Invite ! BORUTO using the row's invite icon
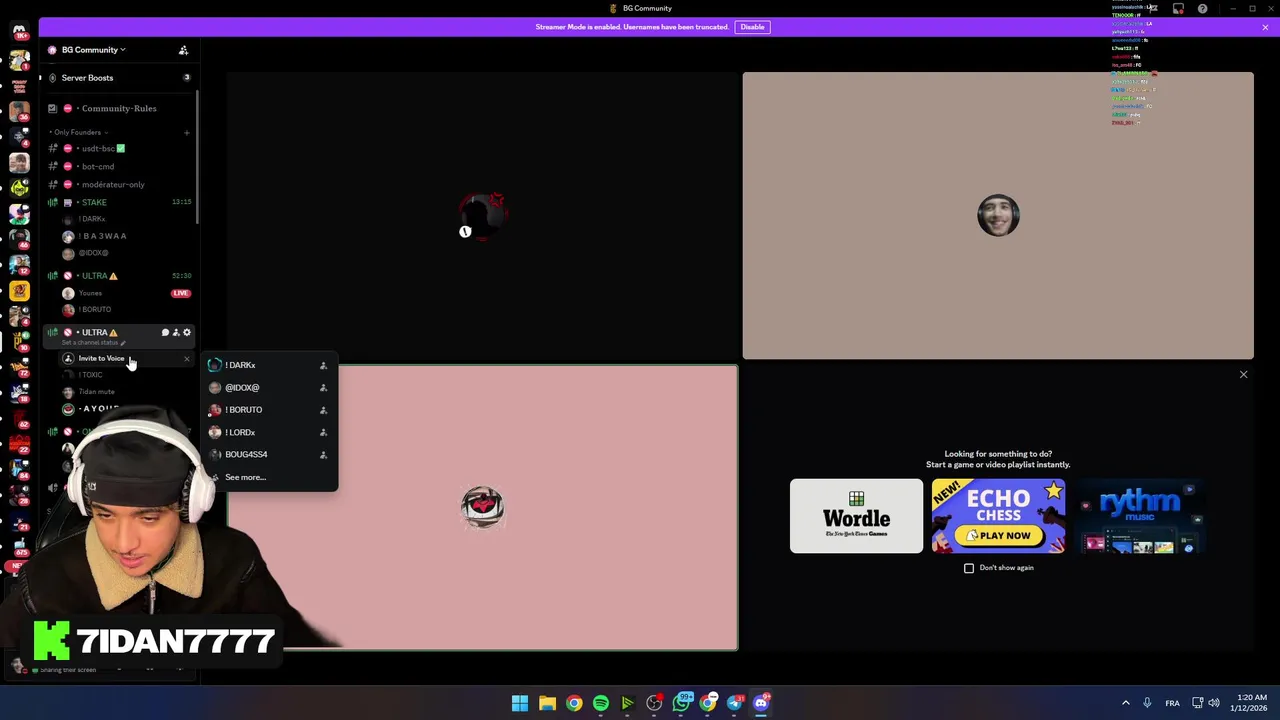The height and width of the screenshot is (720, 1280). point(323,410)
